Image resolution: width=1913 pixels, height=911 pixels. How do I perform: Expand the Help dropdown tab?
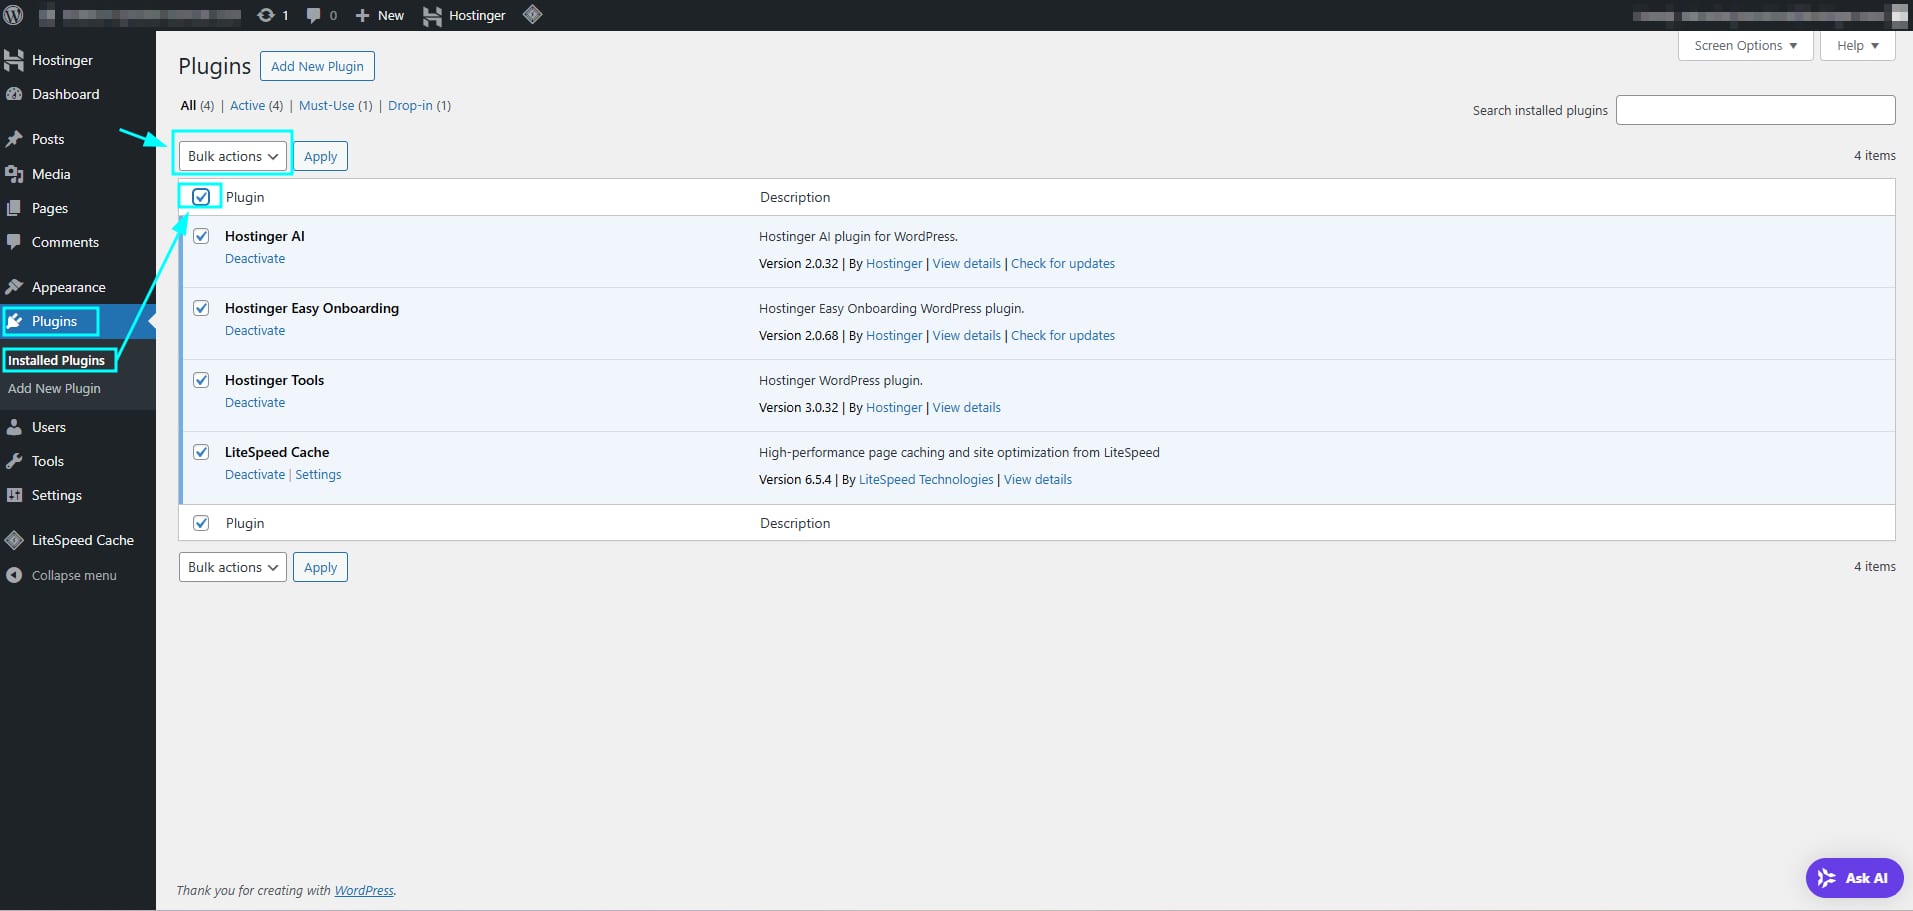coord(1857,46)
